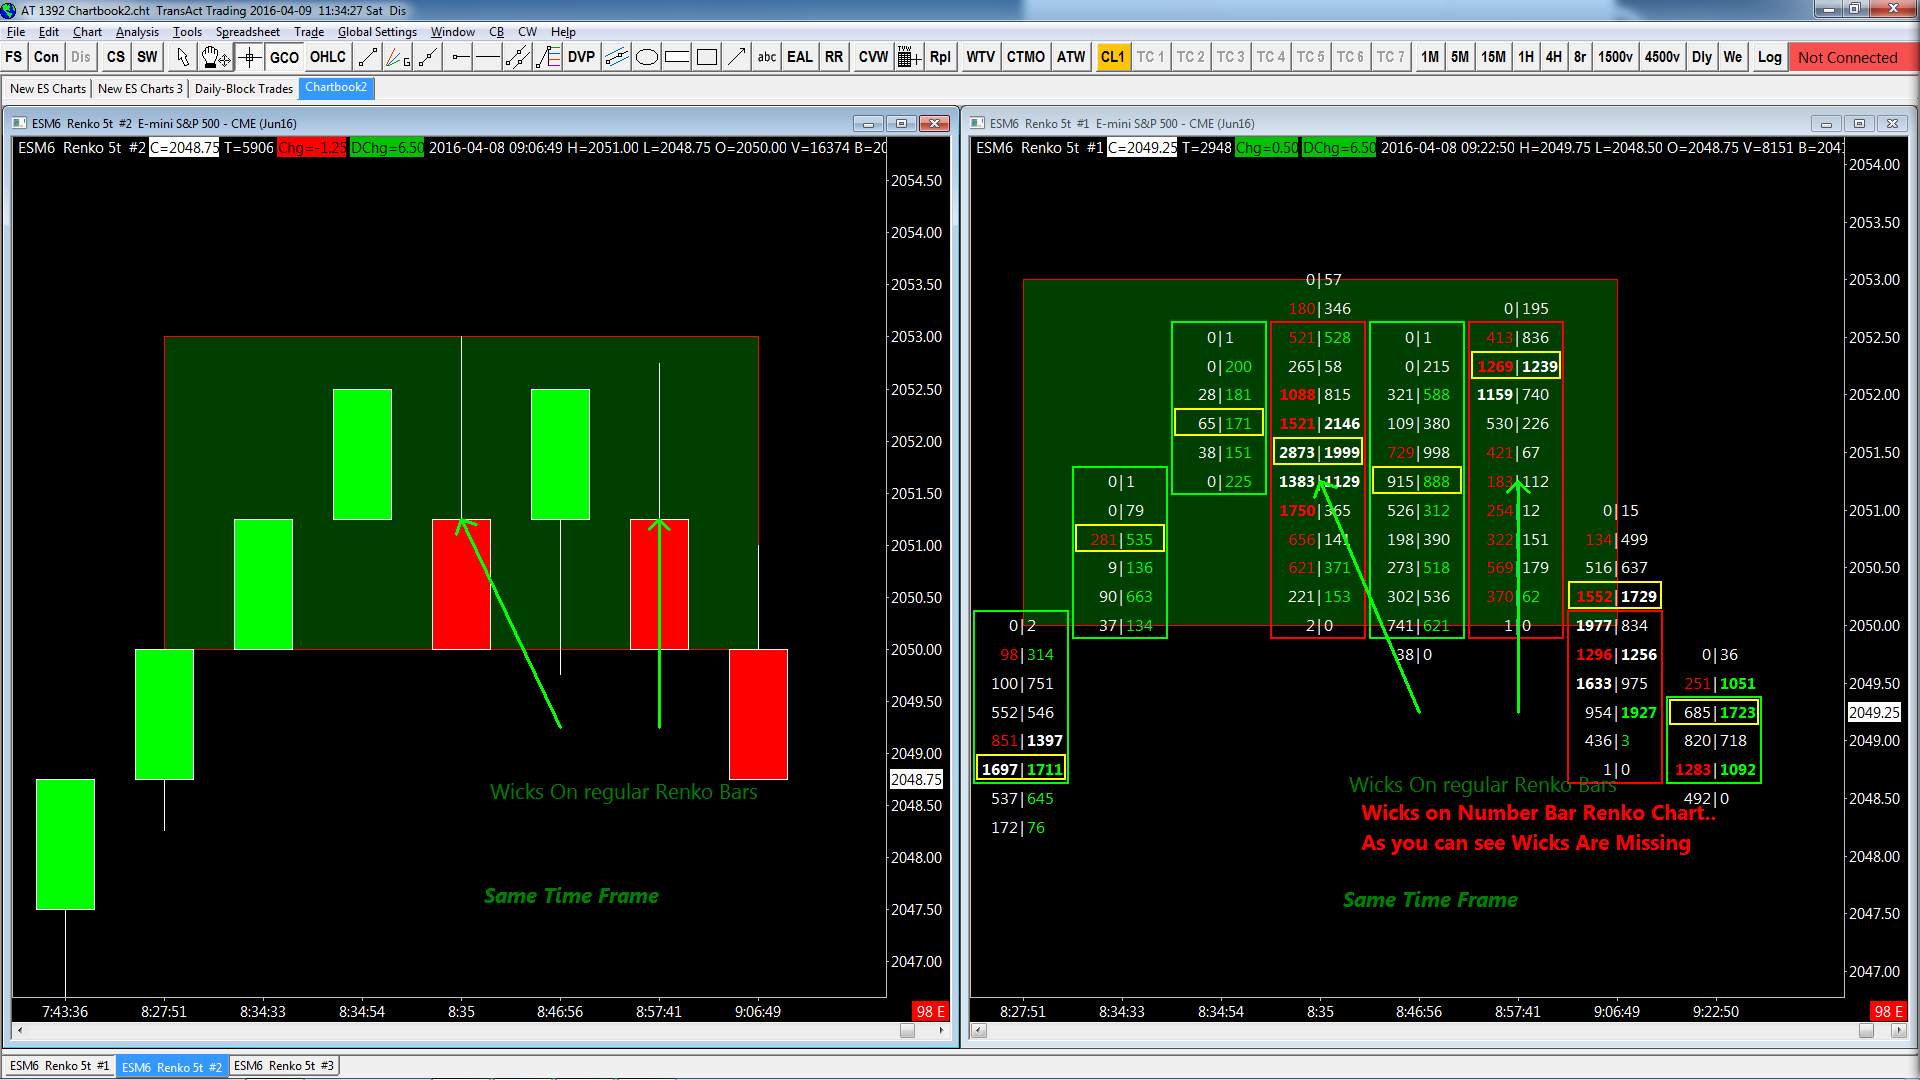1920x1080 pixels.
Task: Select the square rectangle drawing tool
Action: [x=707, y=57]
